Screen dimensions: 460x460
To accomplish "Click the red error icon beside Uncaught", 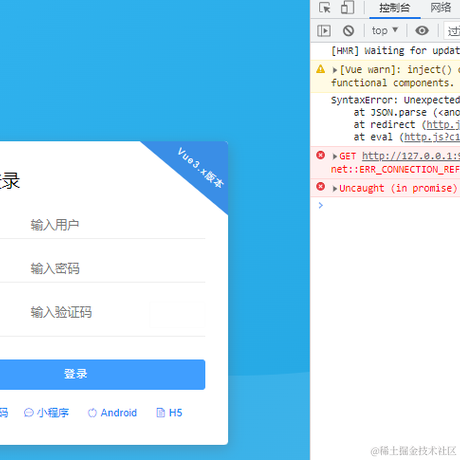I will (x=320, y=186).
